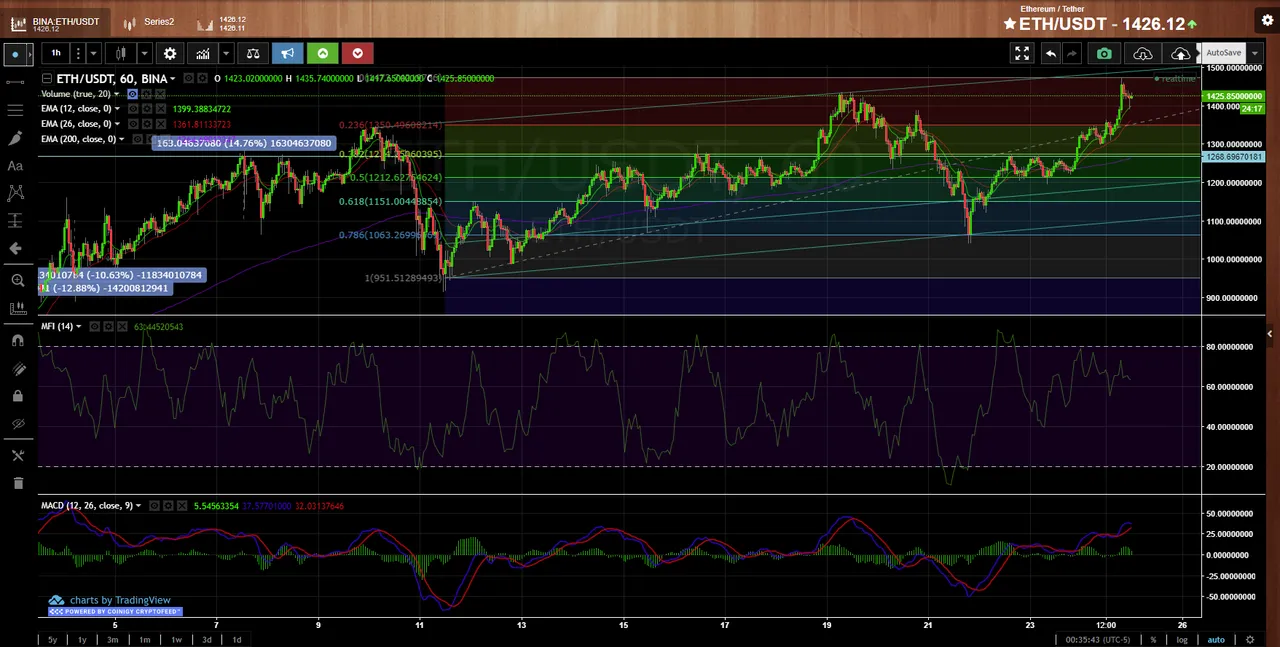Enter fullscreen mode with expand icon

pyautogui.click(x=1022, y=53)
